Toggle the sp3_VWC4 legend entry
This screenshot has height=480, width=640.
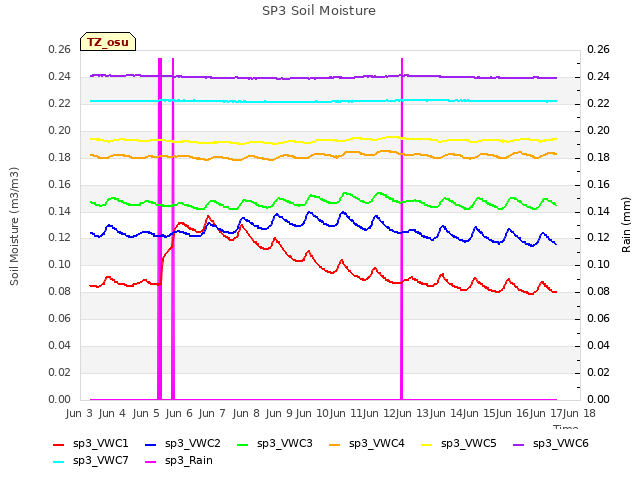click(367, 443)
